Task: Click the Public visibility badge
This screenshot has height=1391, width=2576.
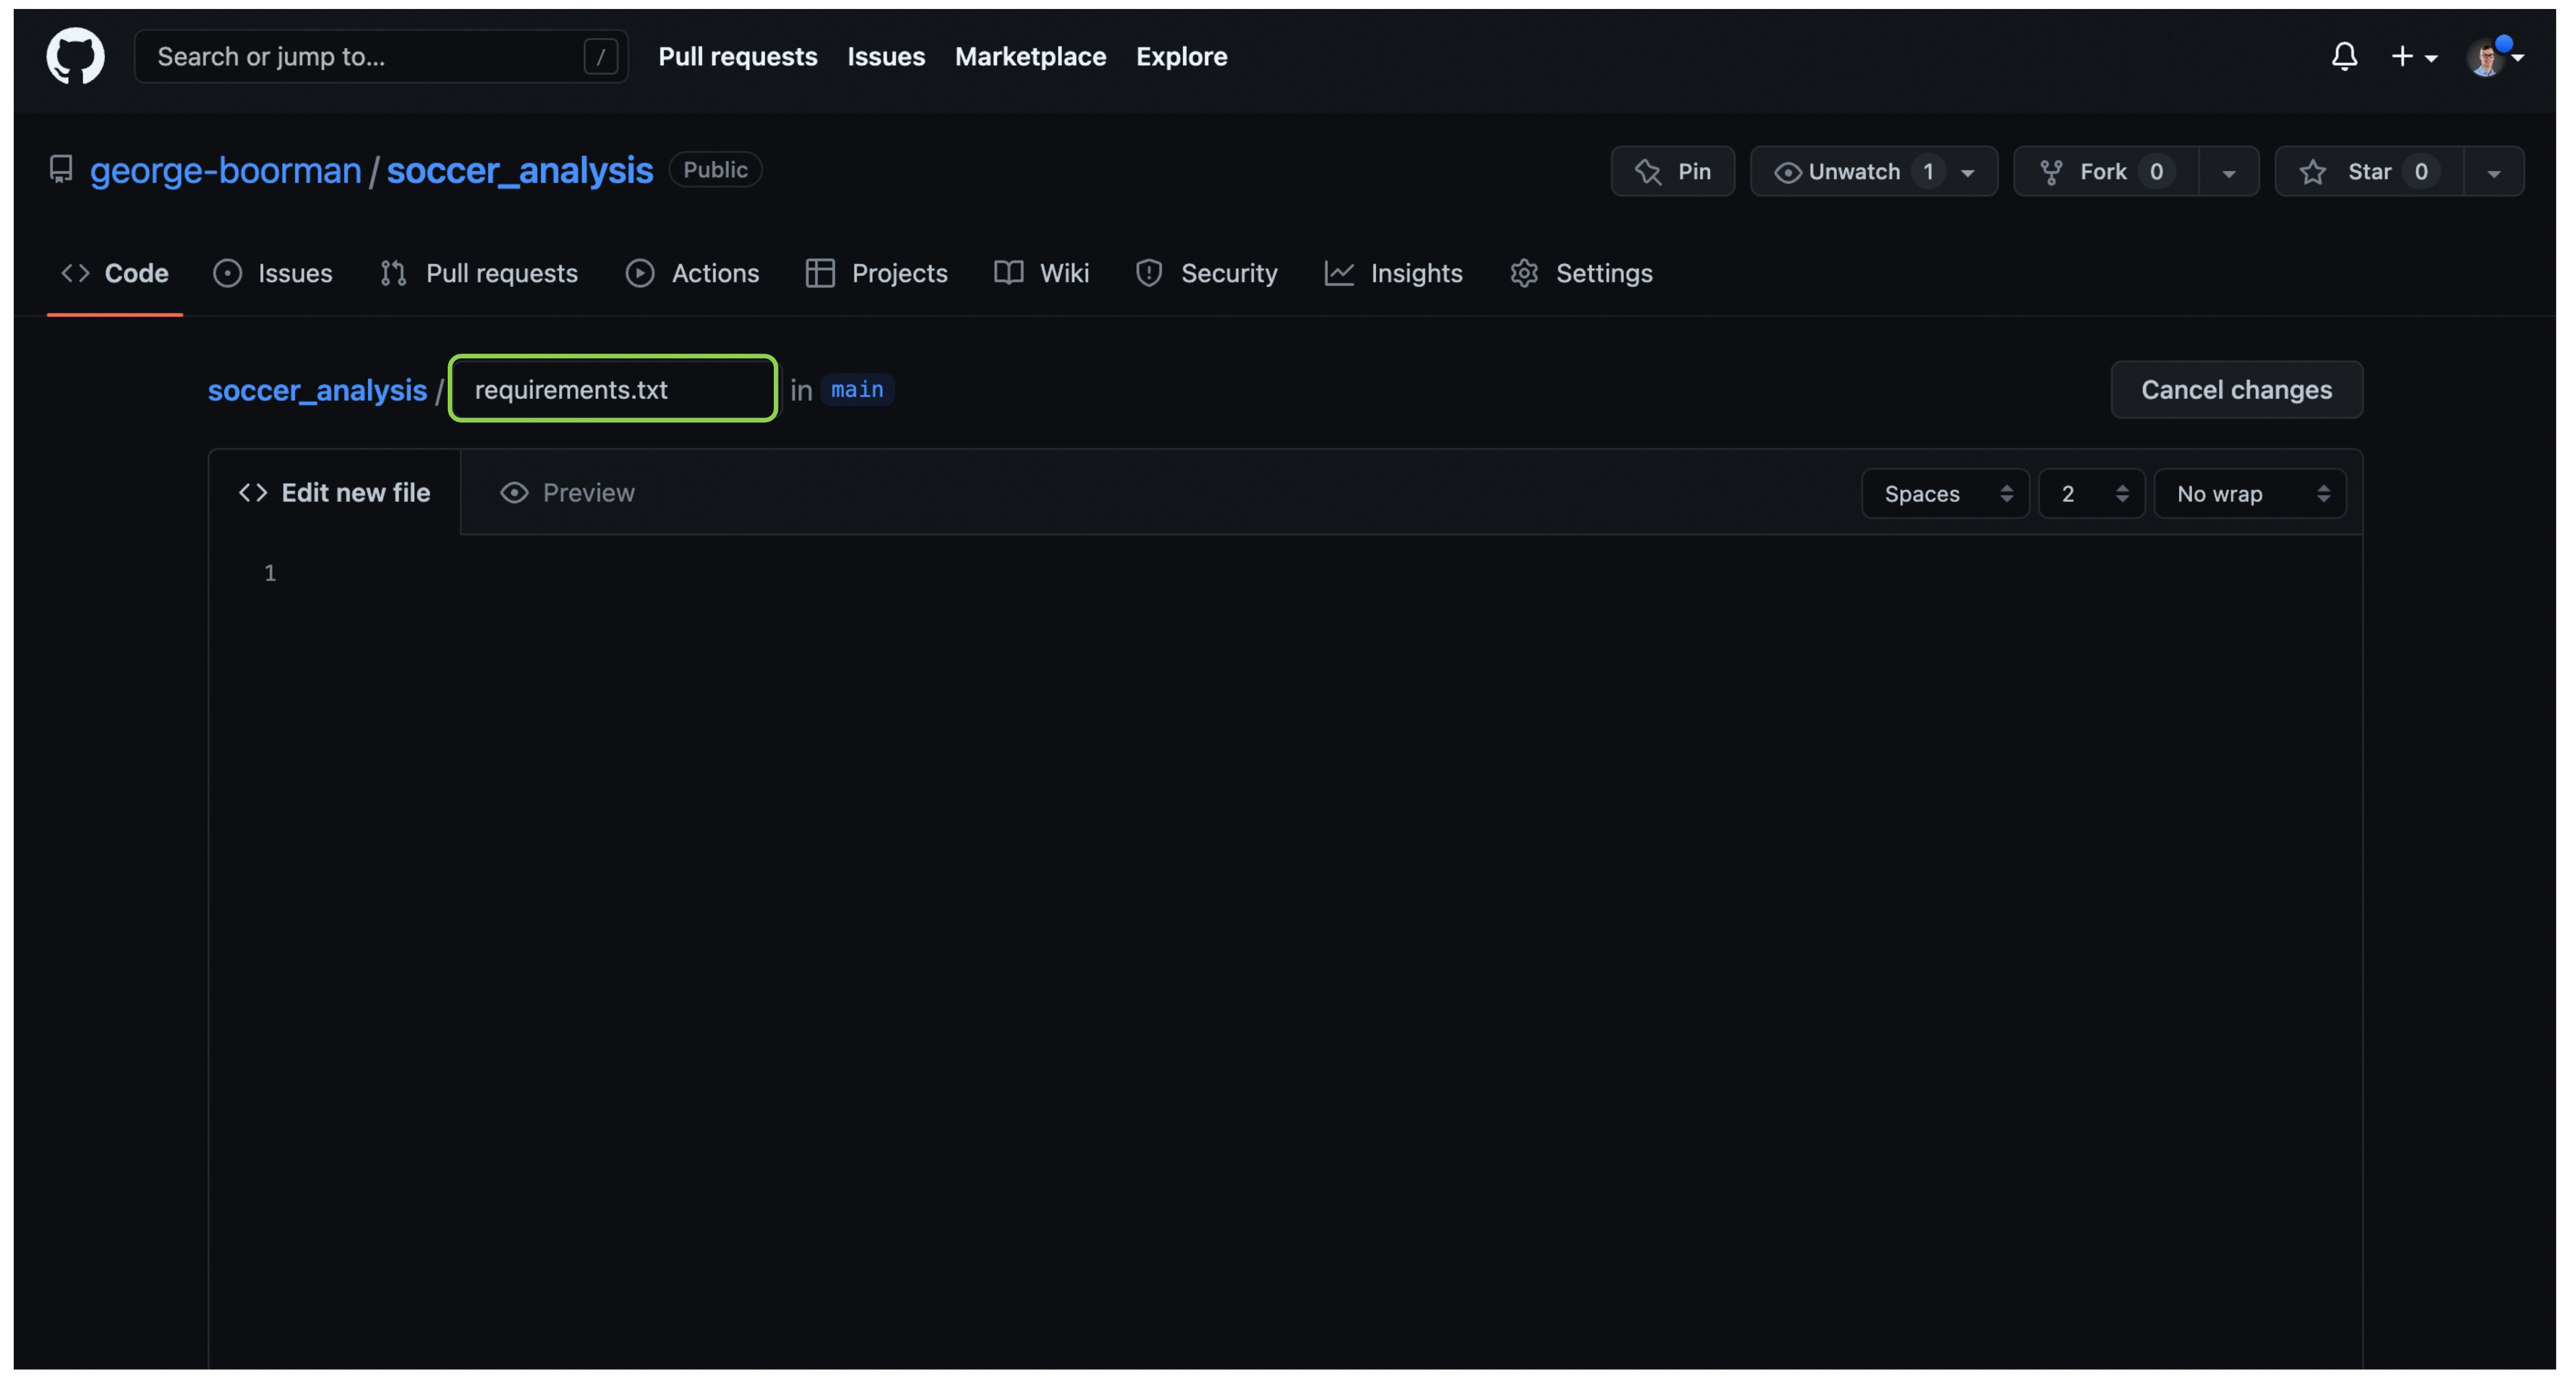Action: (x=715, y=170)
